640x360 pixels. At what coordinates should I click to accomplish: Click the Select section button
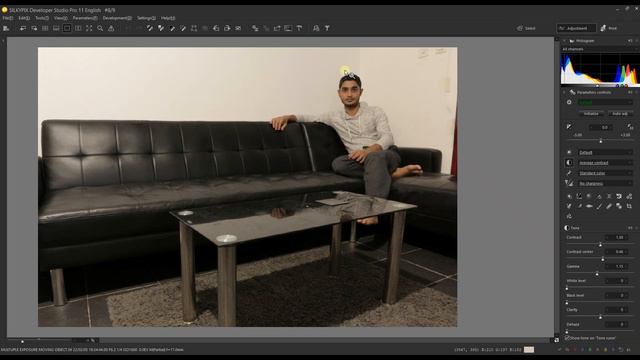(x=526, y=28)
